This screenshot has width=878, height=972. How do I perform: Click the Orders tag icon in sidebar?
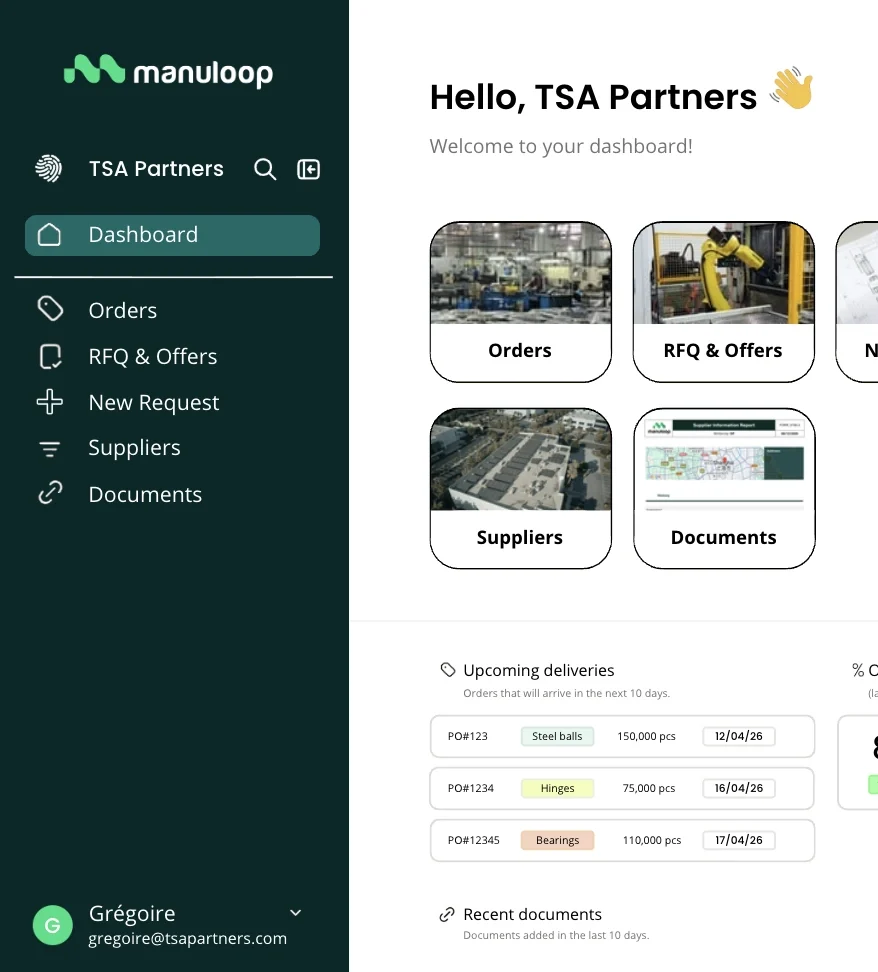pyautogui.click(x=50, y=309)
